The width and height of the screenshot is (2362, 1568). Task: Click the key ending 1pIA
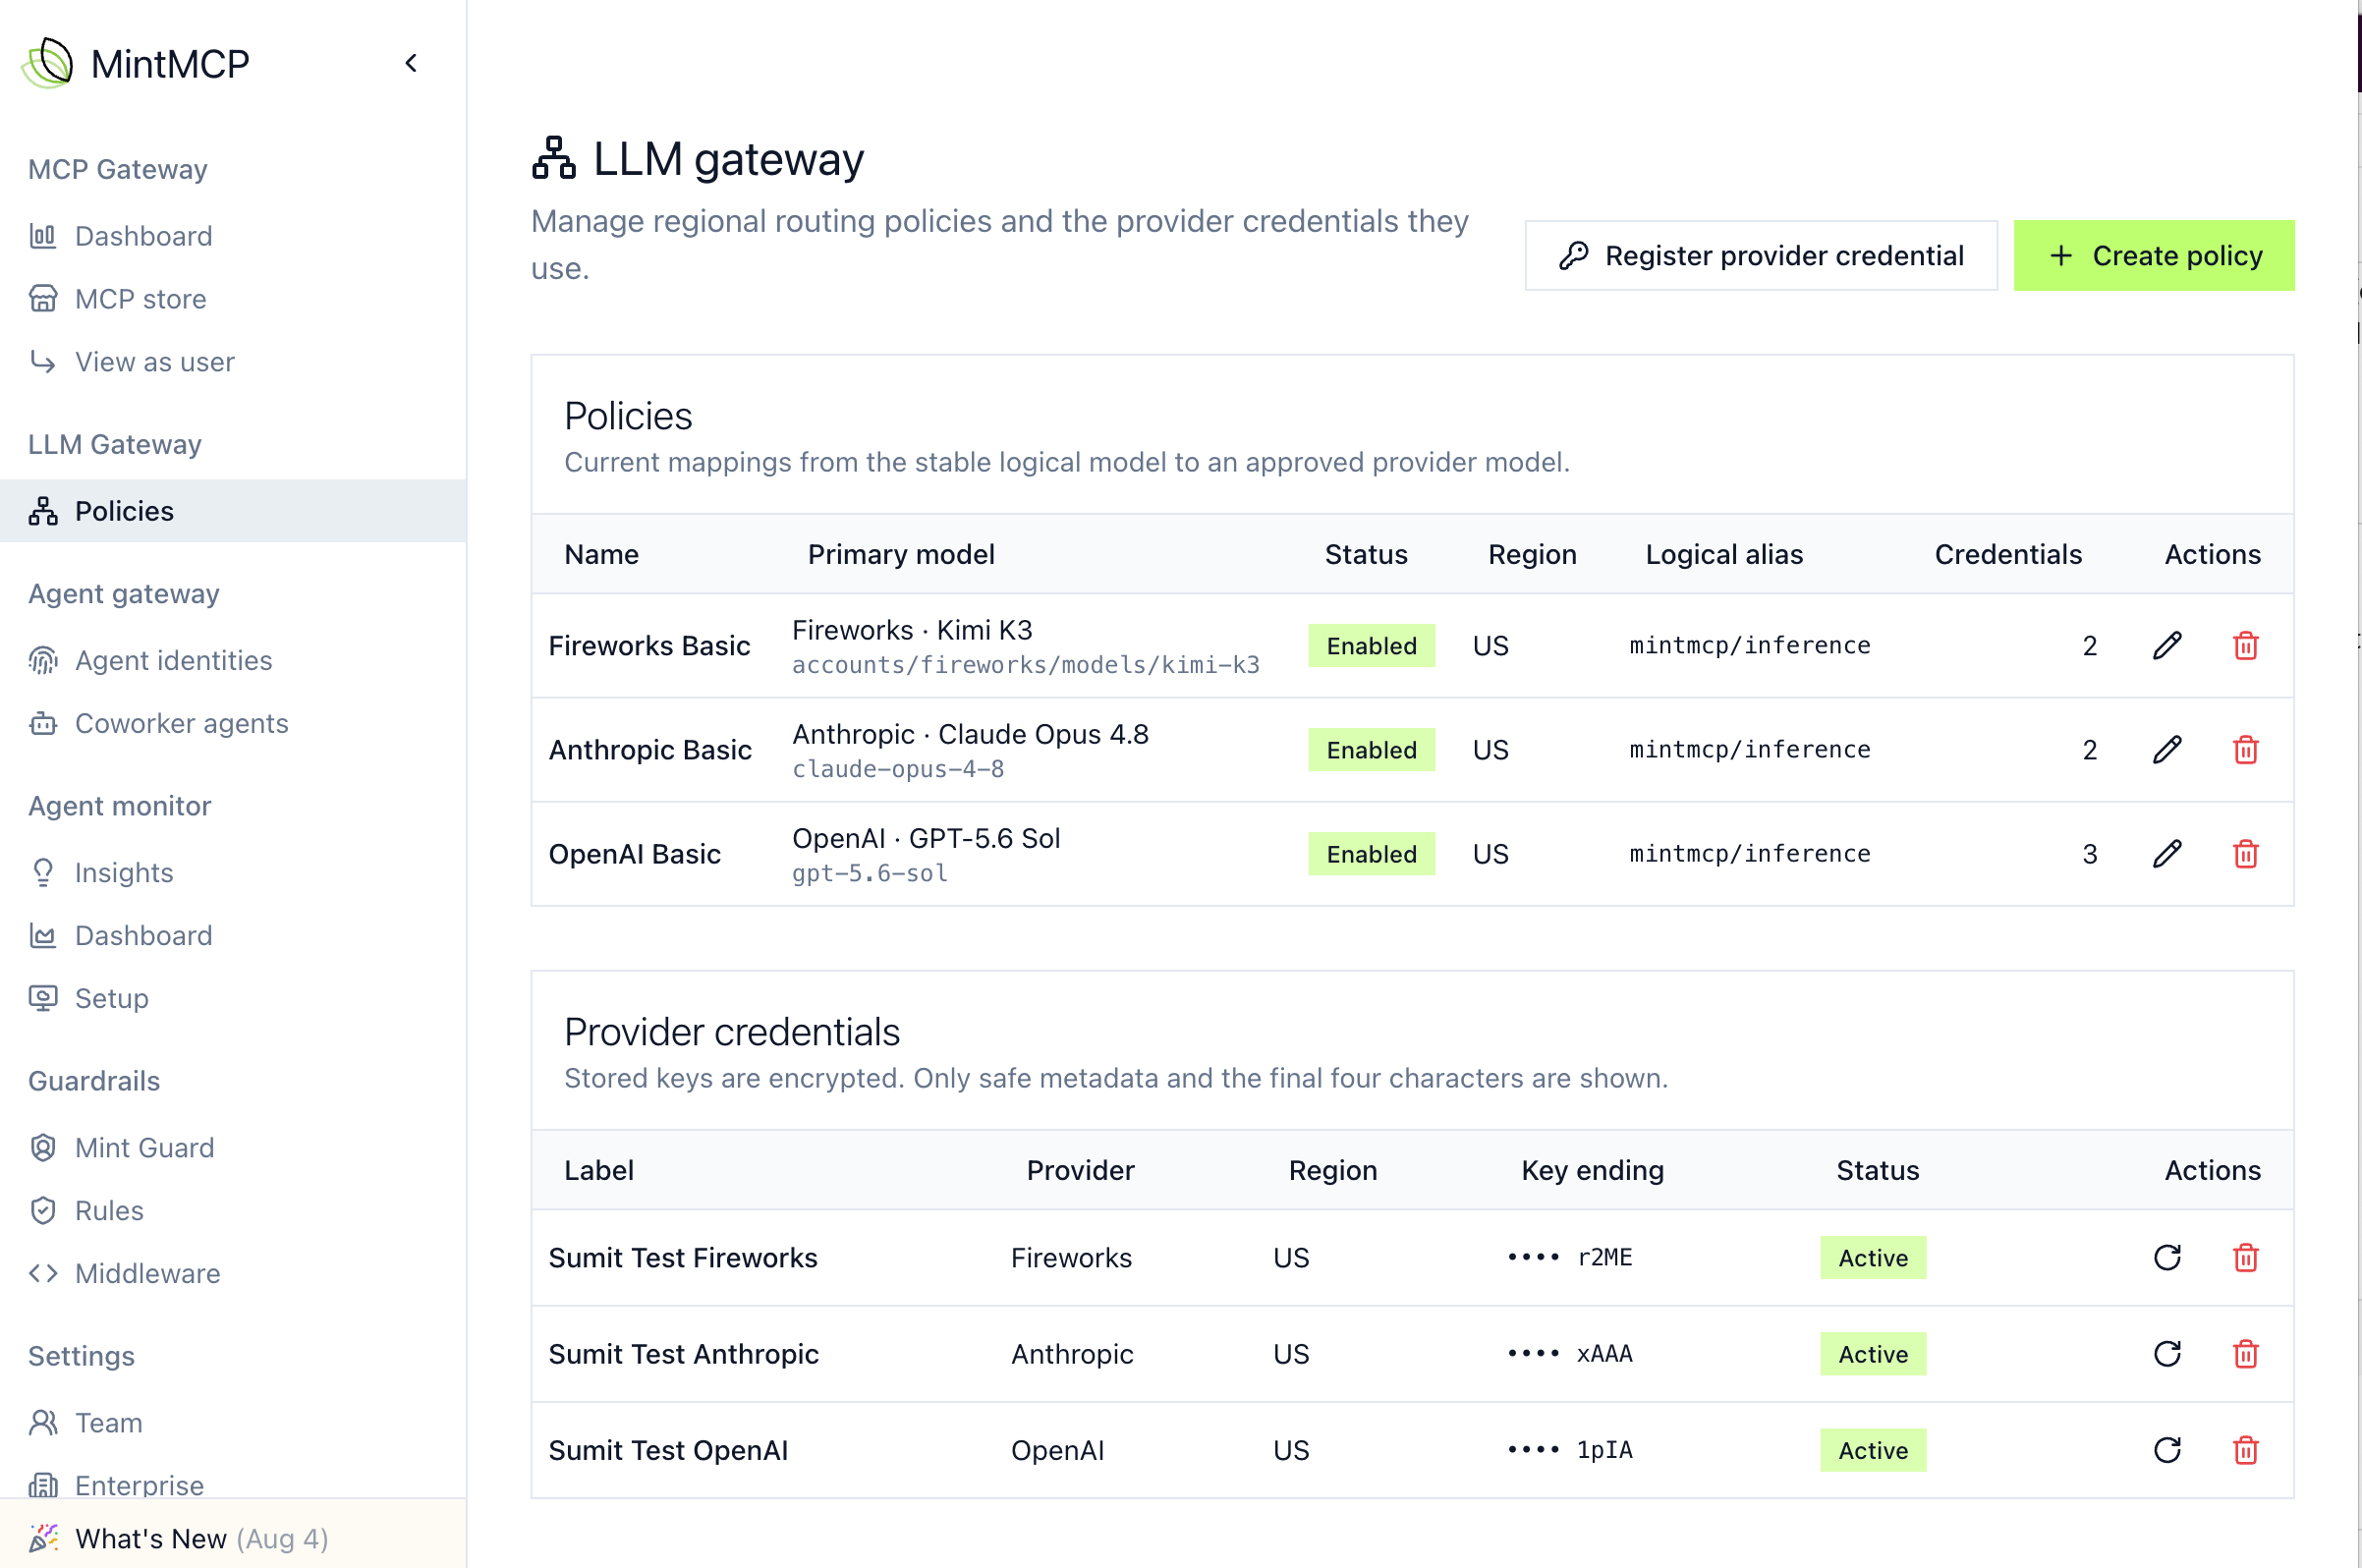(x=1570, y=1450)
